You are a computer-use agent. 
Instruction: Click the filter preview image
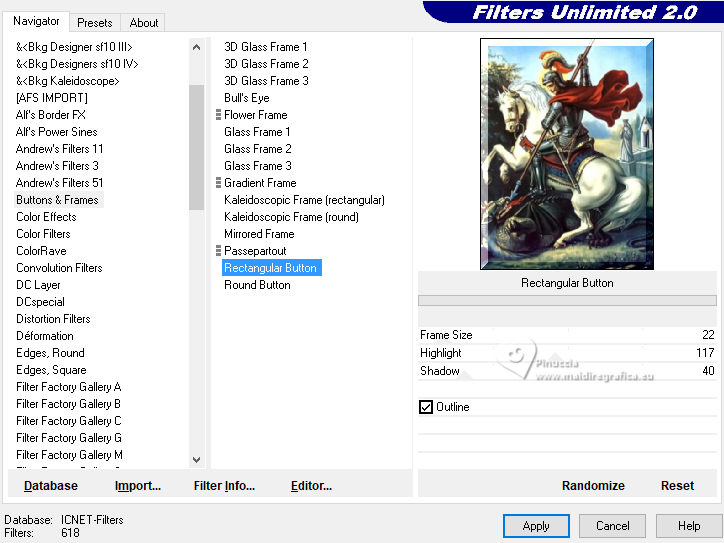(x=567, y=154)
